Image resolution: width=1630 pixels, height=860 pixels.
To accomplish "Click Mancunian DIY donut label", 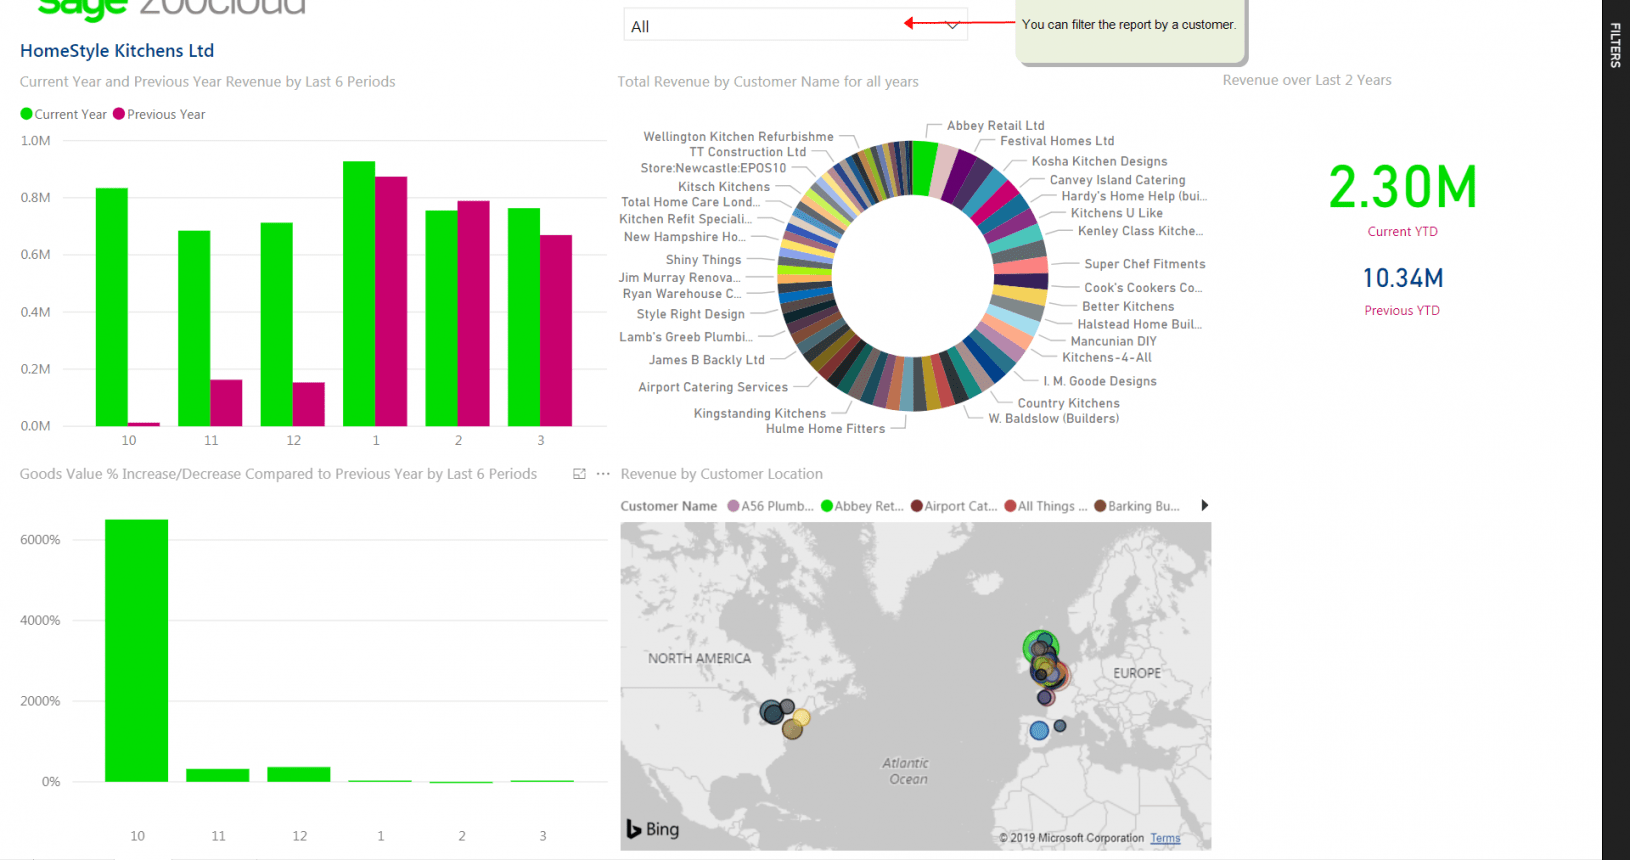I will (1114, 341).
